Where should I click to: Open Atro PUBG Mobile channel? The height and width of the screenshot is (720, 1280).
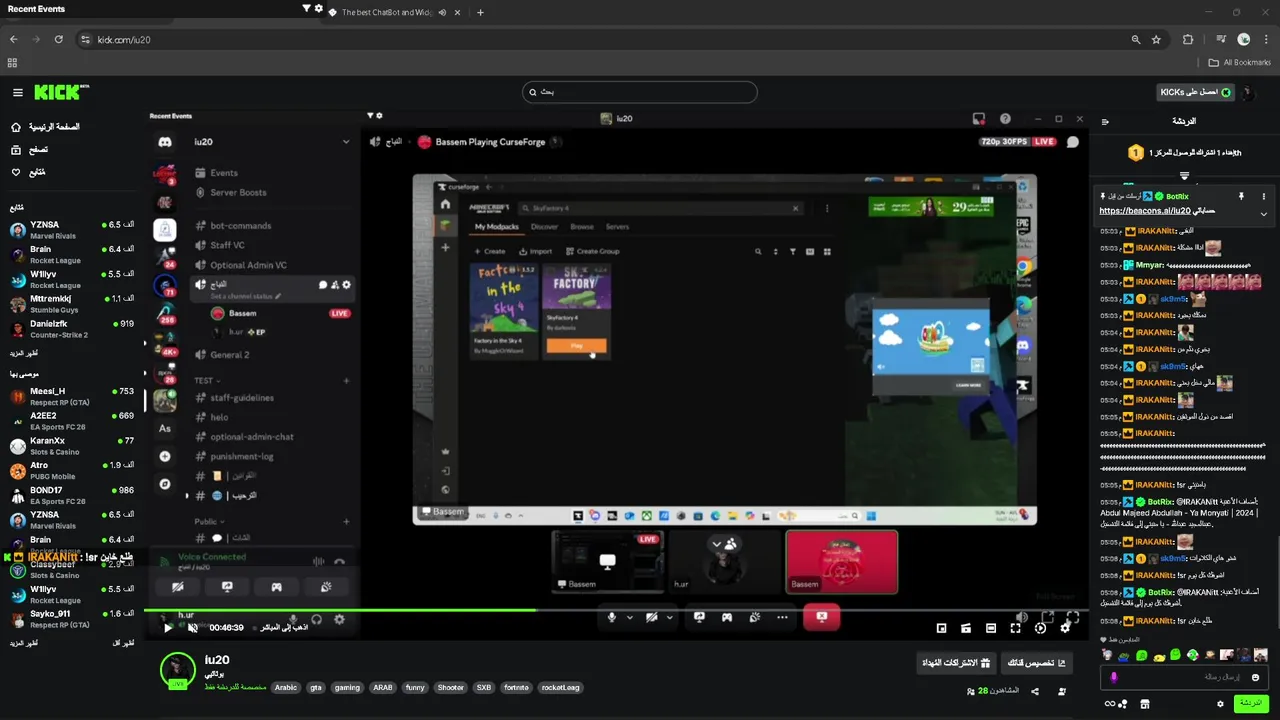tap(70, 471)
